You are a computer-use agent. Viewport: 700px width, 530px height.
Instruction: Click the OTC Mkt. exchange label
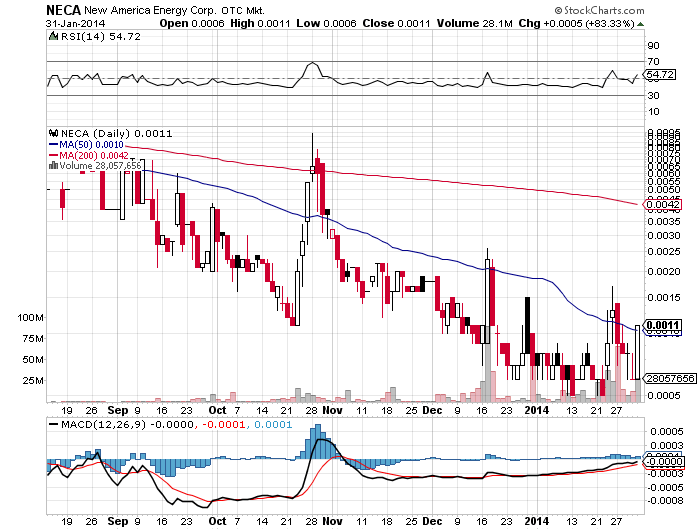coord(243,10)
